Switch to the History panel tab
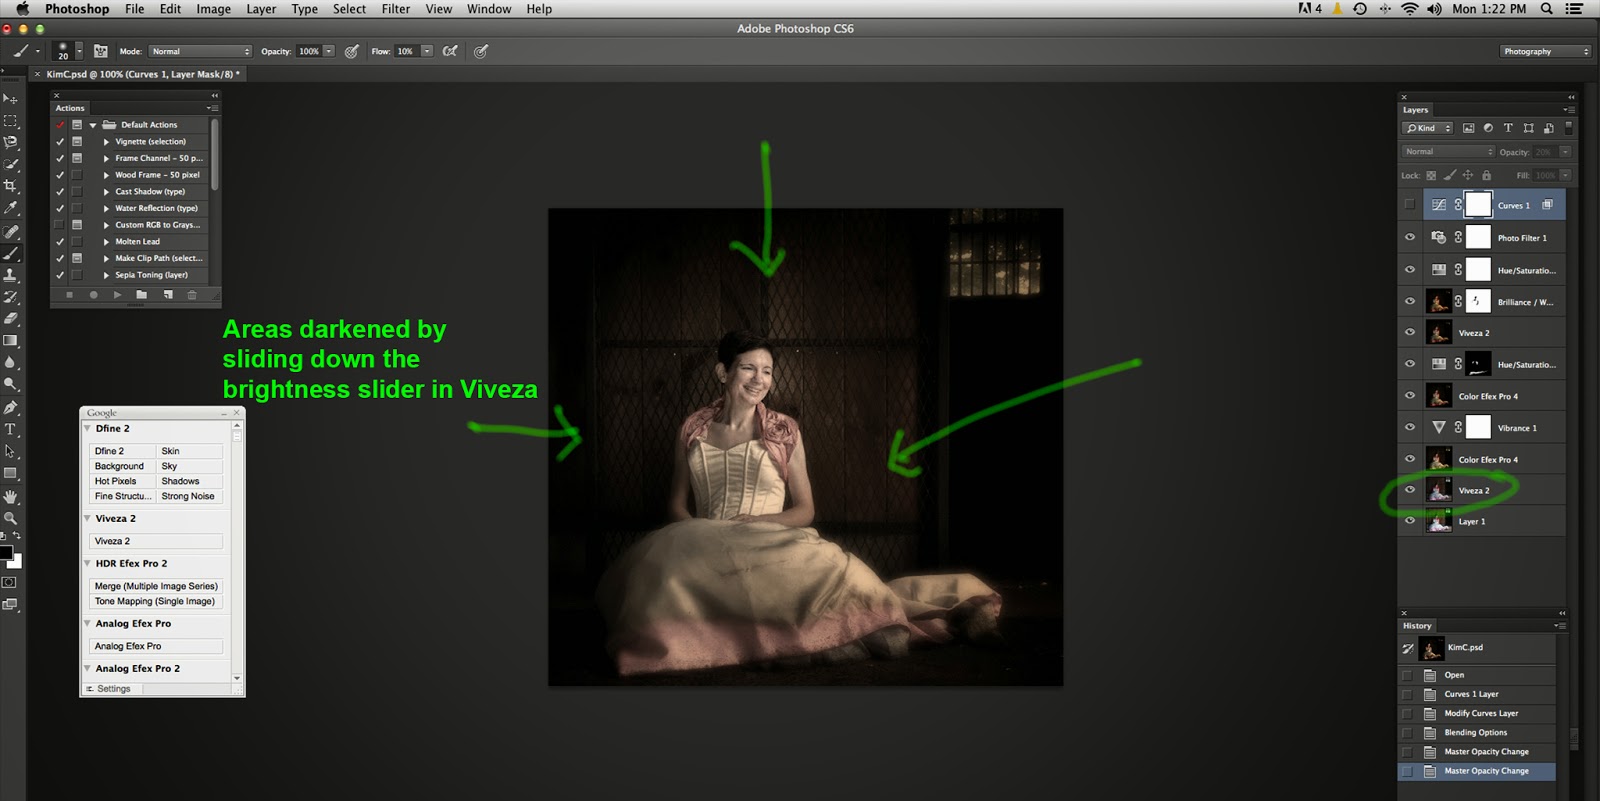 pos(1417,626)
